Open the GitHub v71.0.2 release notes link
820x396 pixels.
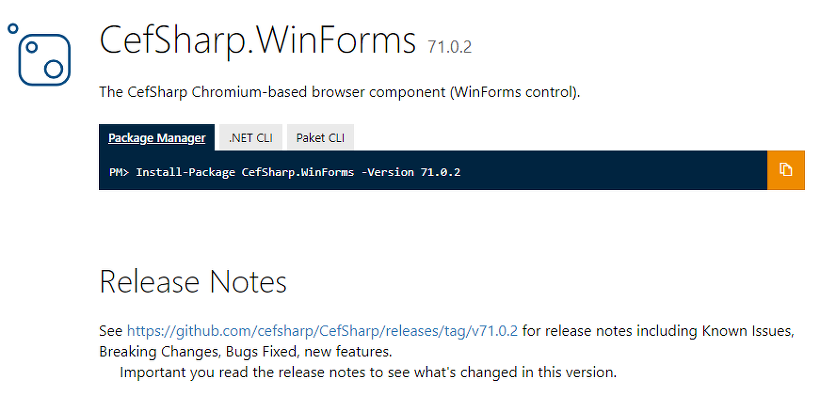coord(322,331)
